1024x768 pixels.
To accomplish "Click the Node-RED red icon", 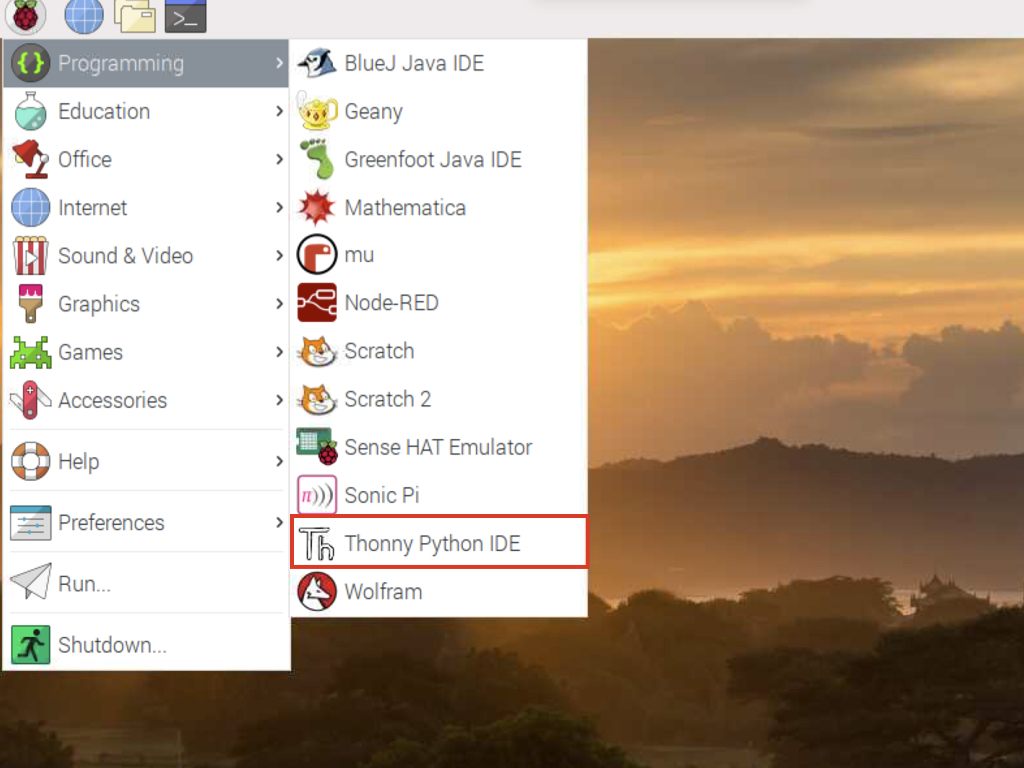I will (317, 302).
